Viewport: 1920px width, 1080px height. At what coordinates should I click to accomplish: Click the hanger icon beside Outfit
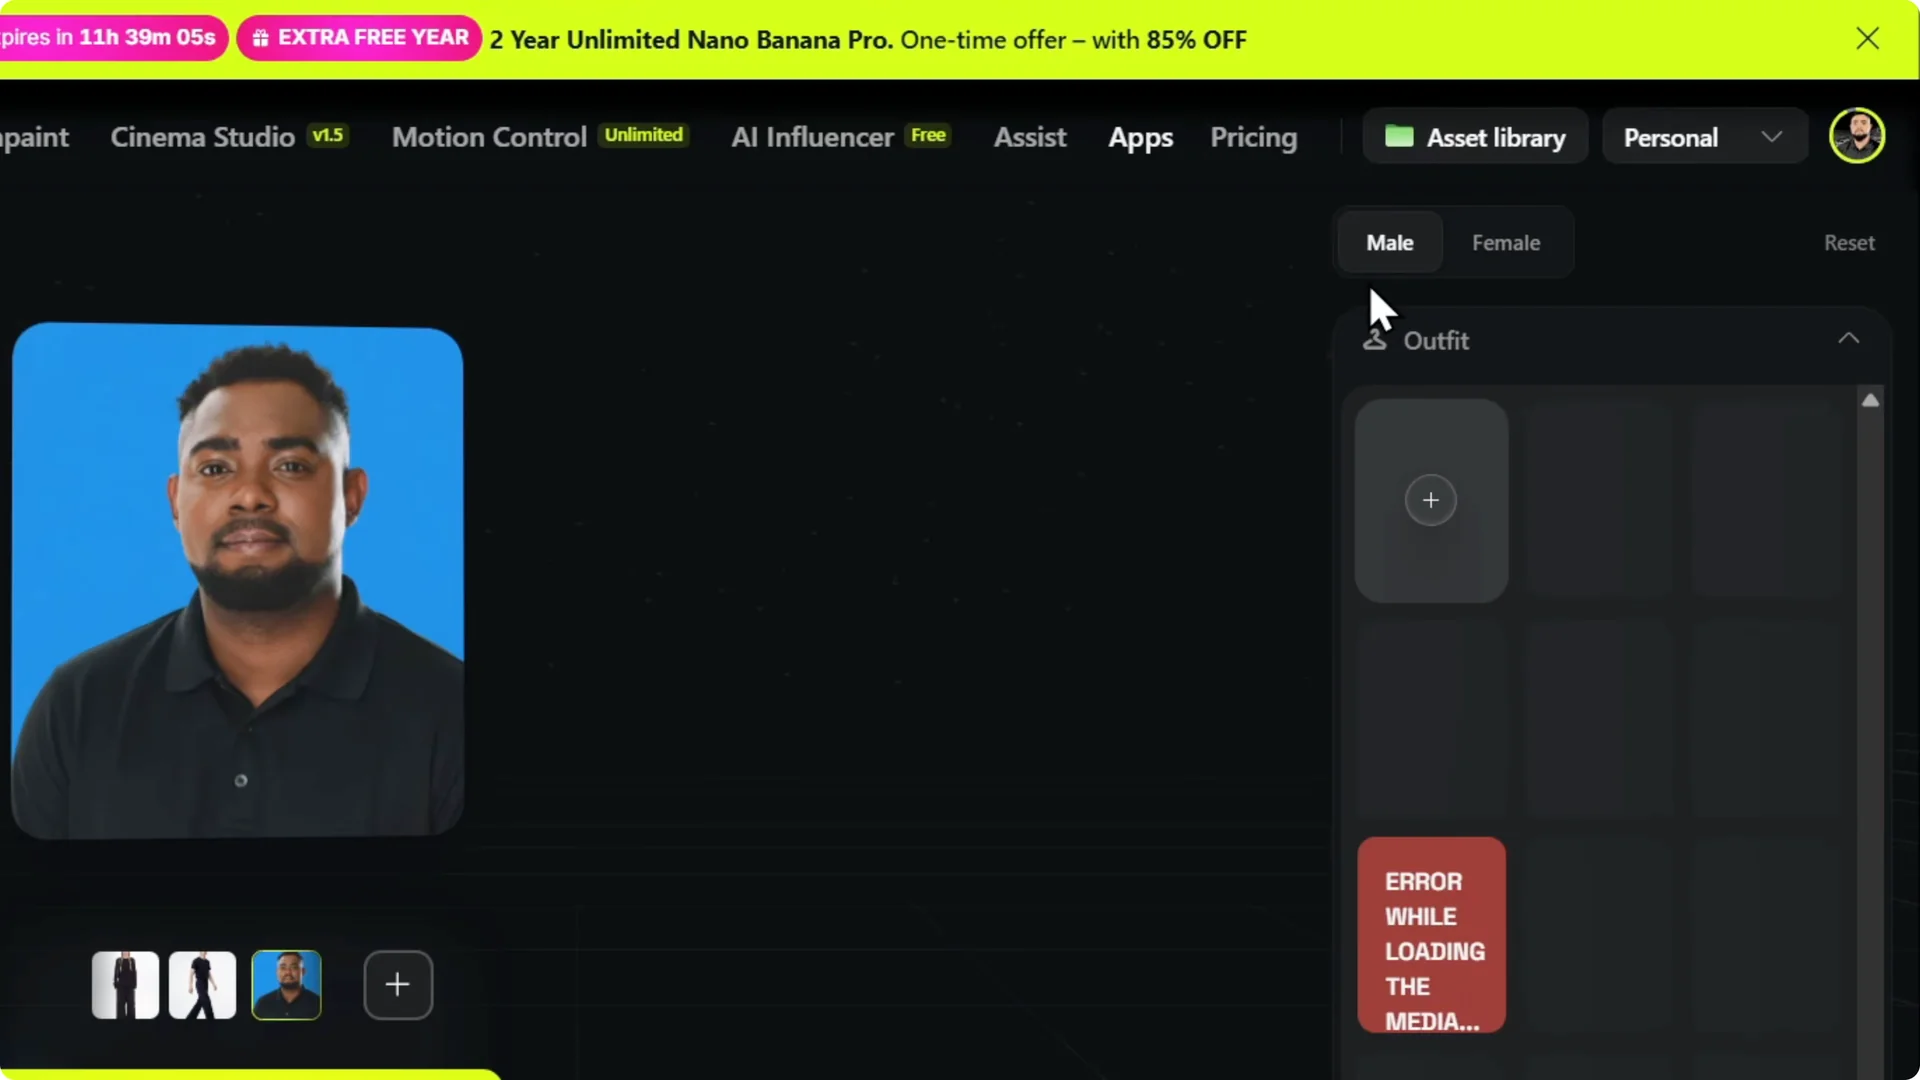1376,340
